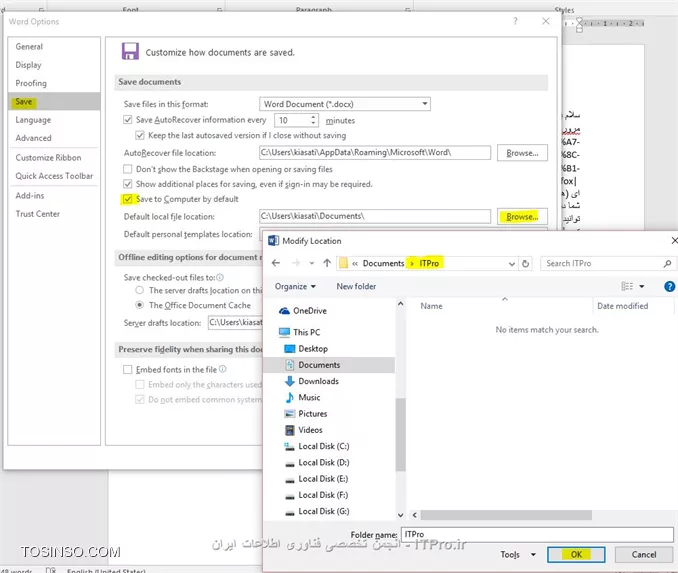
Task: Click the Search ITPro box
Action: (x=608, y=263)
